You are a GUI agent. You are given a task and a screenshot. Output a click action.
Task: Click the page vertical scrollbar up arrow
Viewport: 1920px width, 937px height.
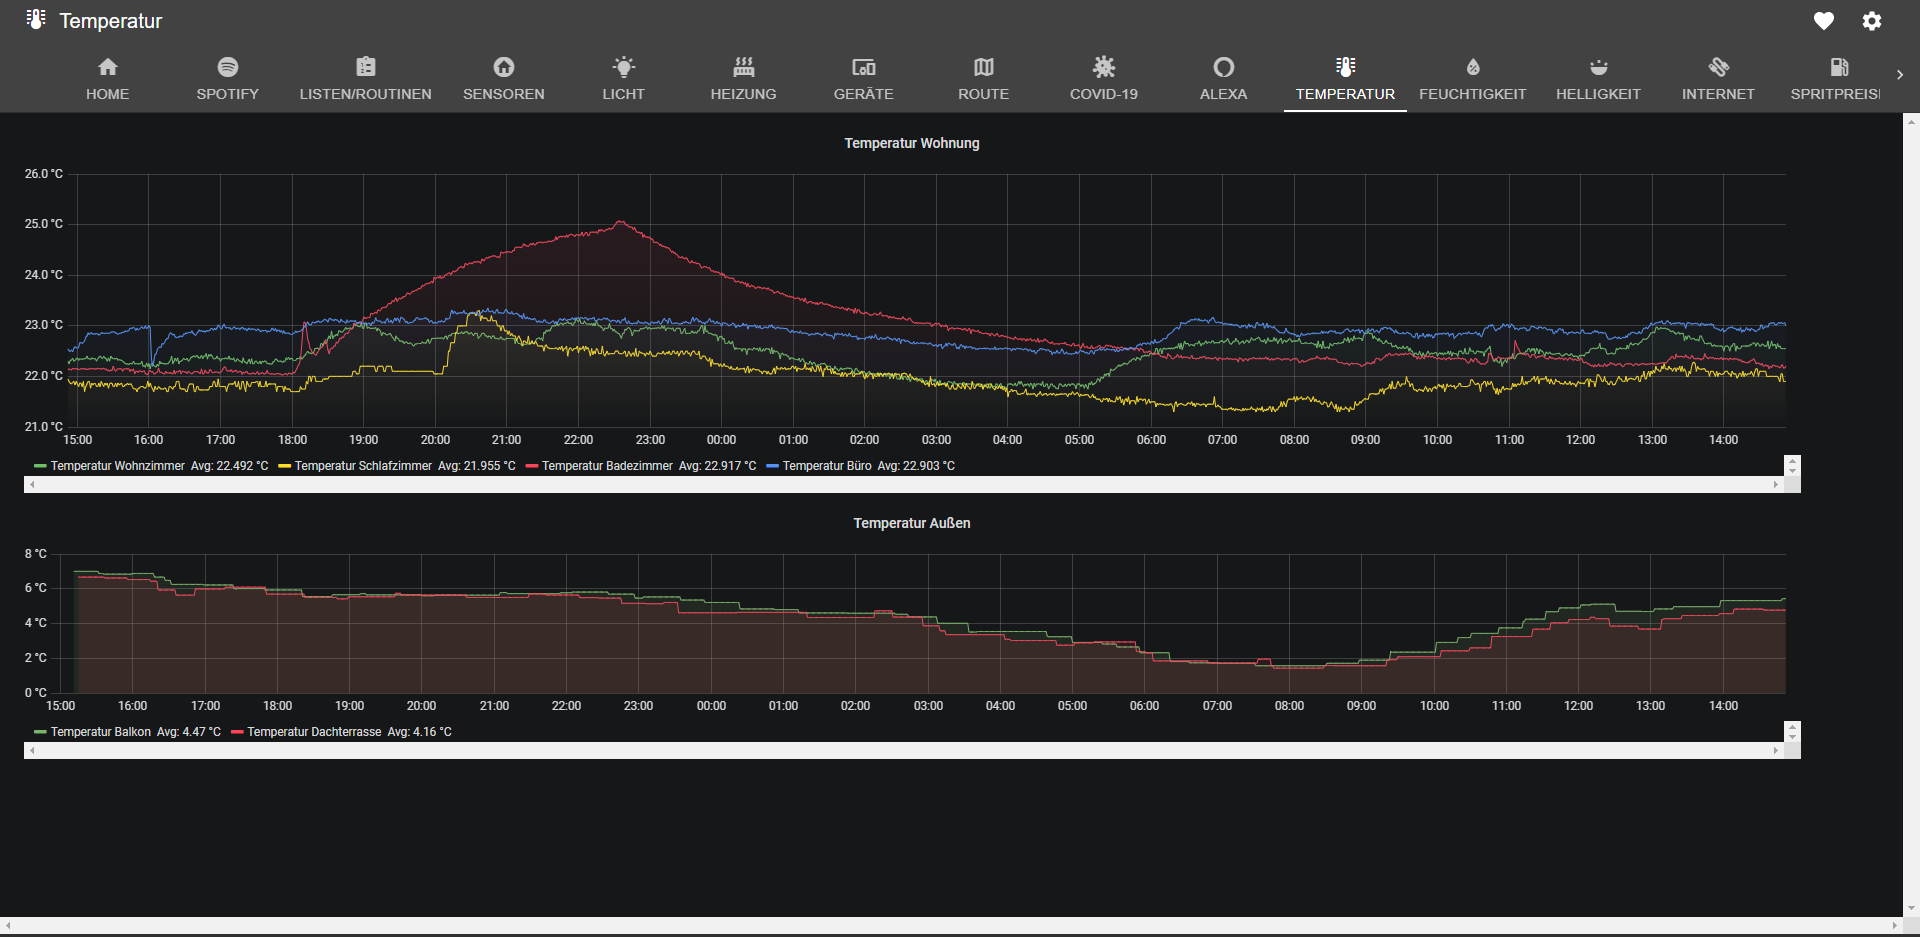point(1911,121)
